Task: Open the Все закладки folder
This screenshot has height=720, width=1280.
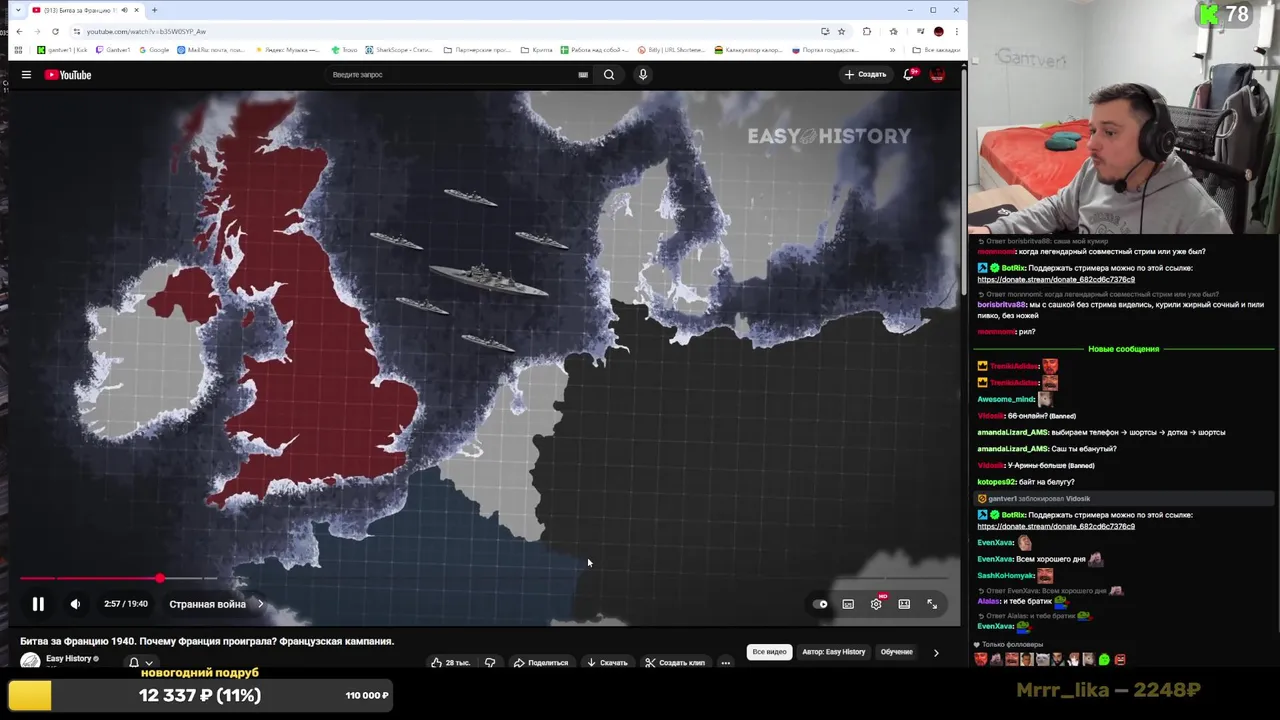Action: coord(936,50)
